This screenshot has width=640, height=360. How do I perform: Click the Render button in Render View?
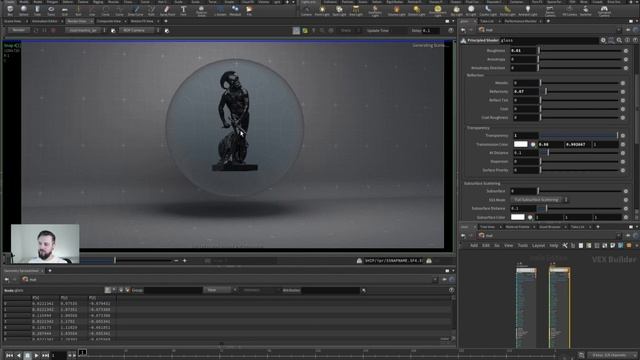[x=18, y=30]
